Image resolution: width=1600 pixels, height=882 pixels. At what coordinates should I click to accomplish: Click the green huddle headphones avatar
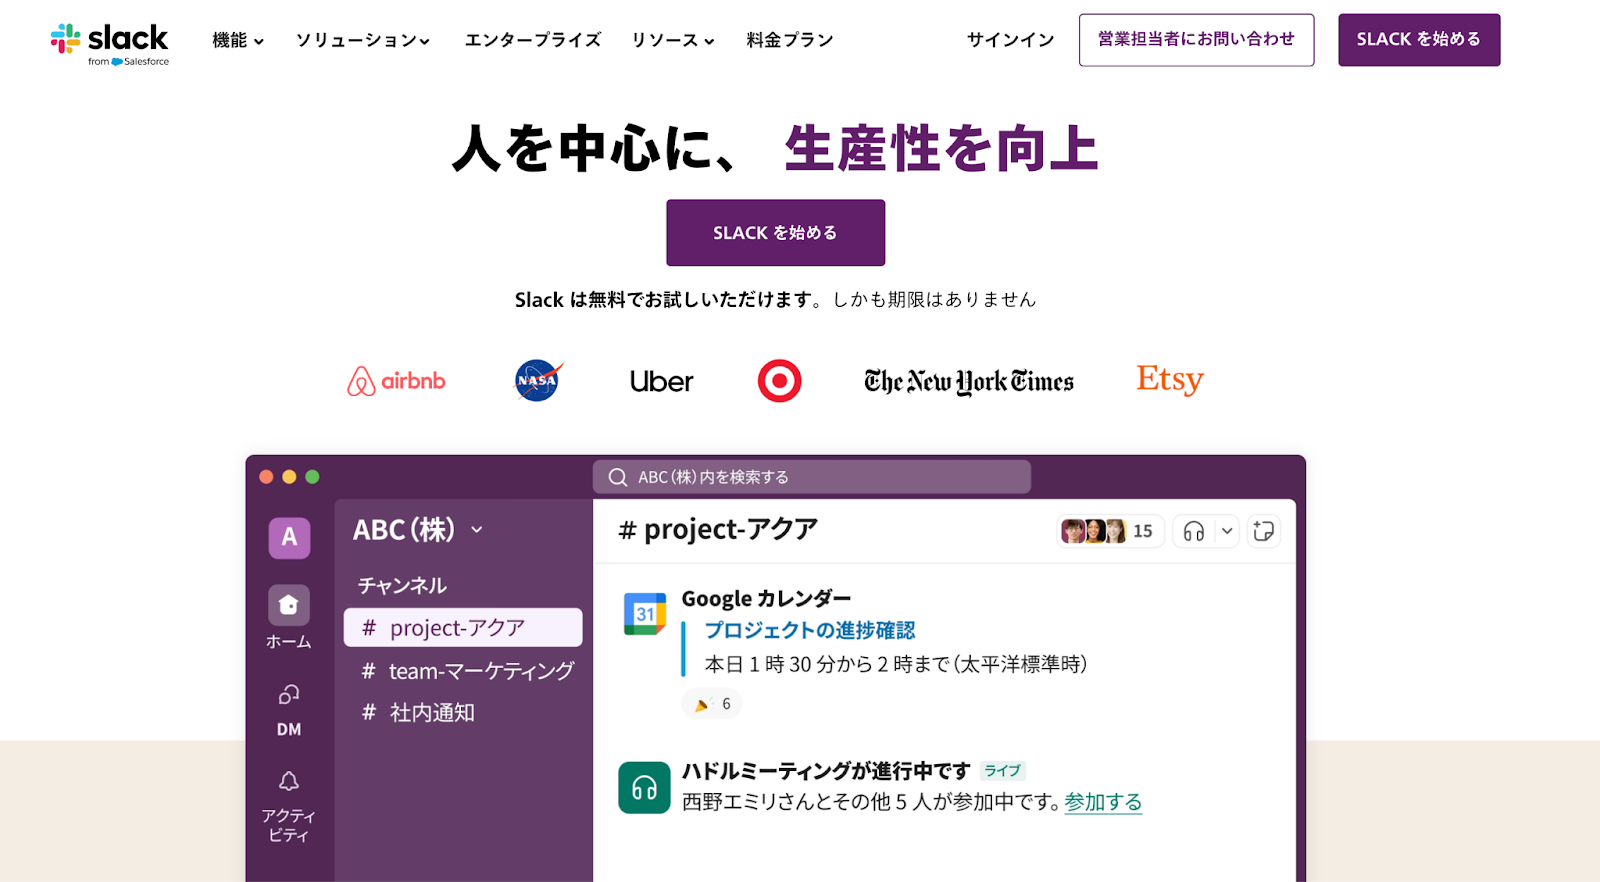click(x=644, y=788)
